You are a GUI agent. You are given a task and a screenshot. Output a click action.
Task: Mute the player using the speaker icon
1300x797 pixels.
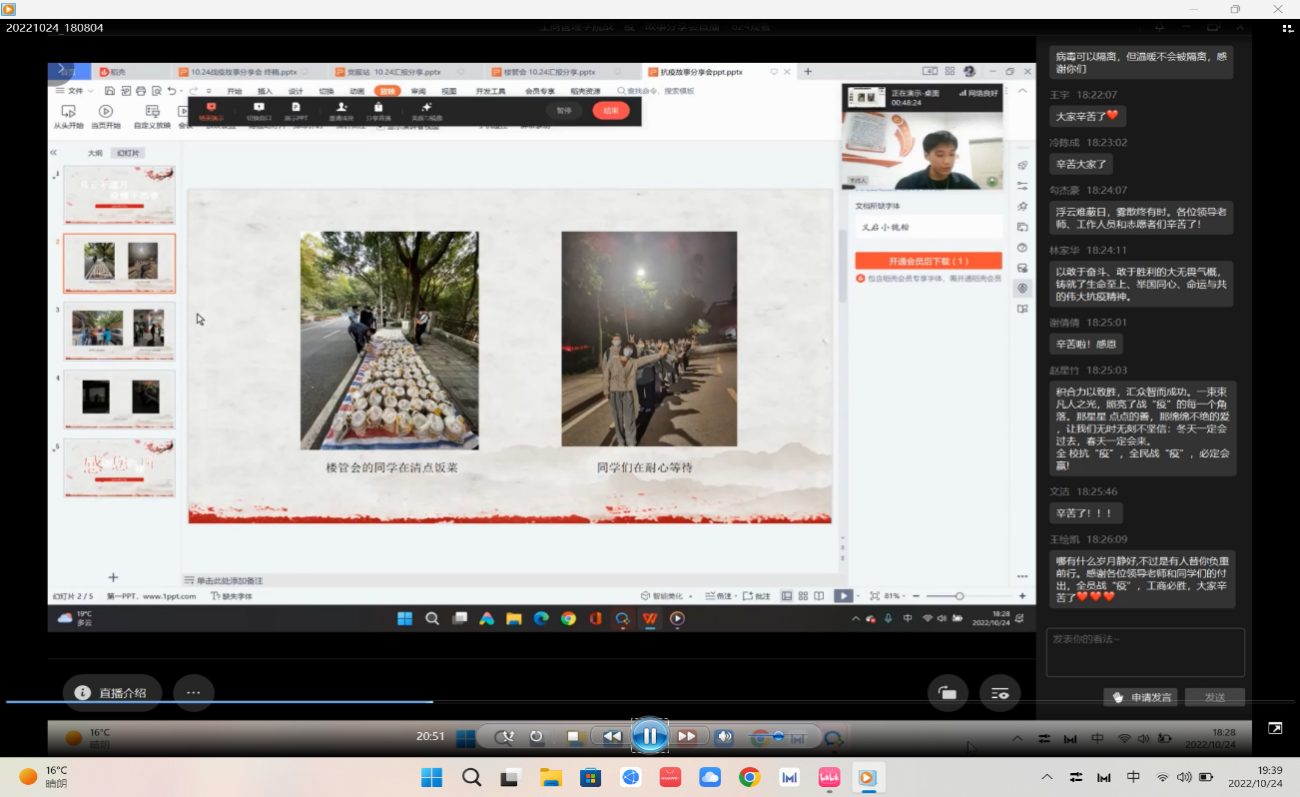tap(723, 737)
